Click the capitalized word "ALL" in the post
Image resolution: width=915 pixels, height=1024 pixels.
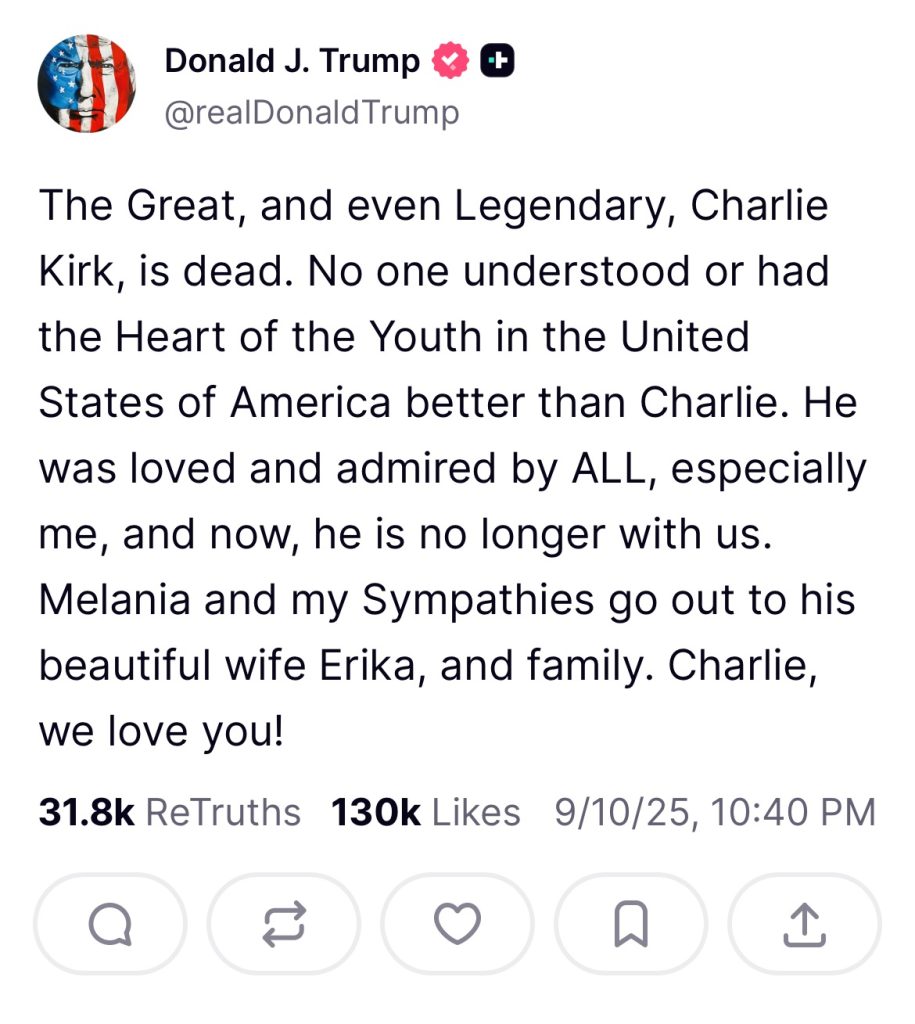(x=609, y=469)
